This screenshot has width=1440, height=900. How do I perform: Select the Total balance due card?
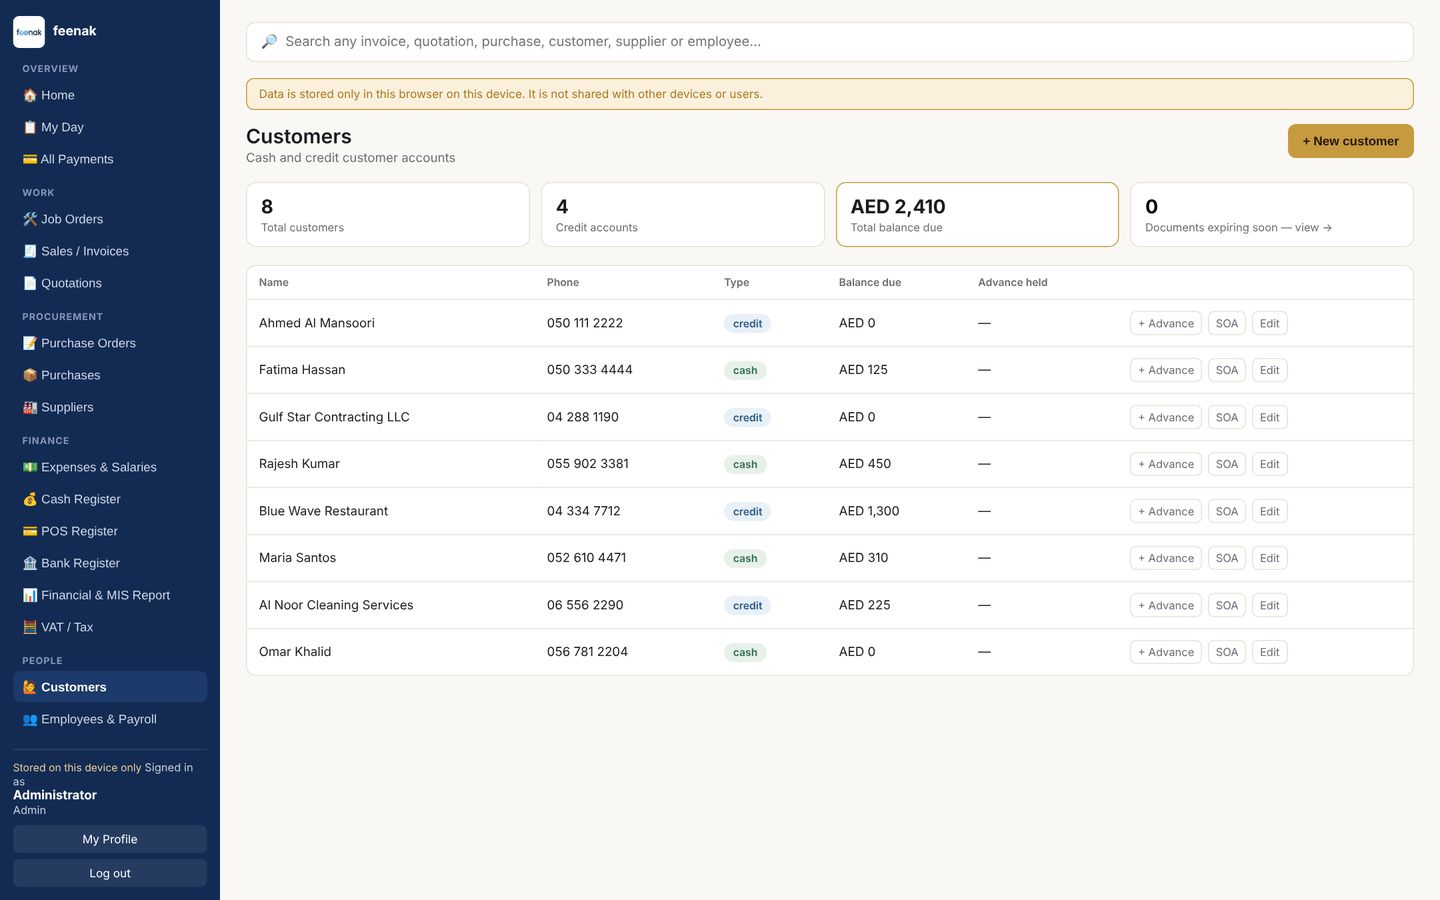(x=977, y=214)
